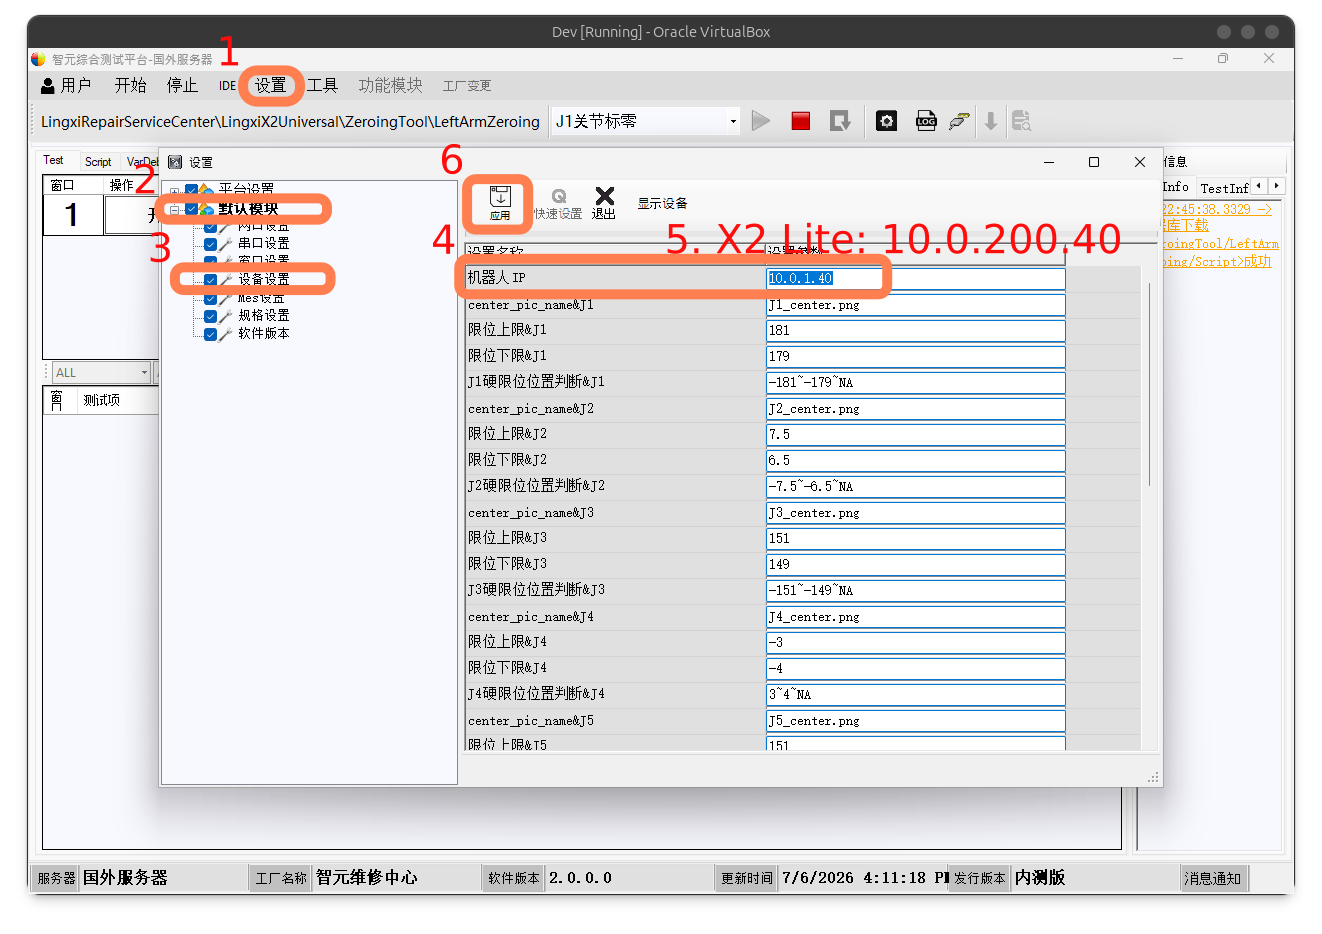Click the 限位上限&J1 value field 181

[x=915, y=331]
